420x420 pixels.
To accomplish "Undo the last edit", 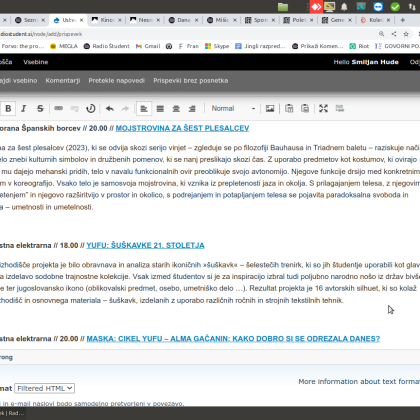I will pos(110,108).
